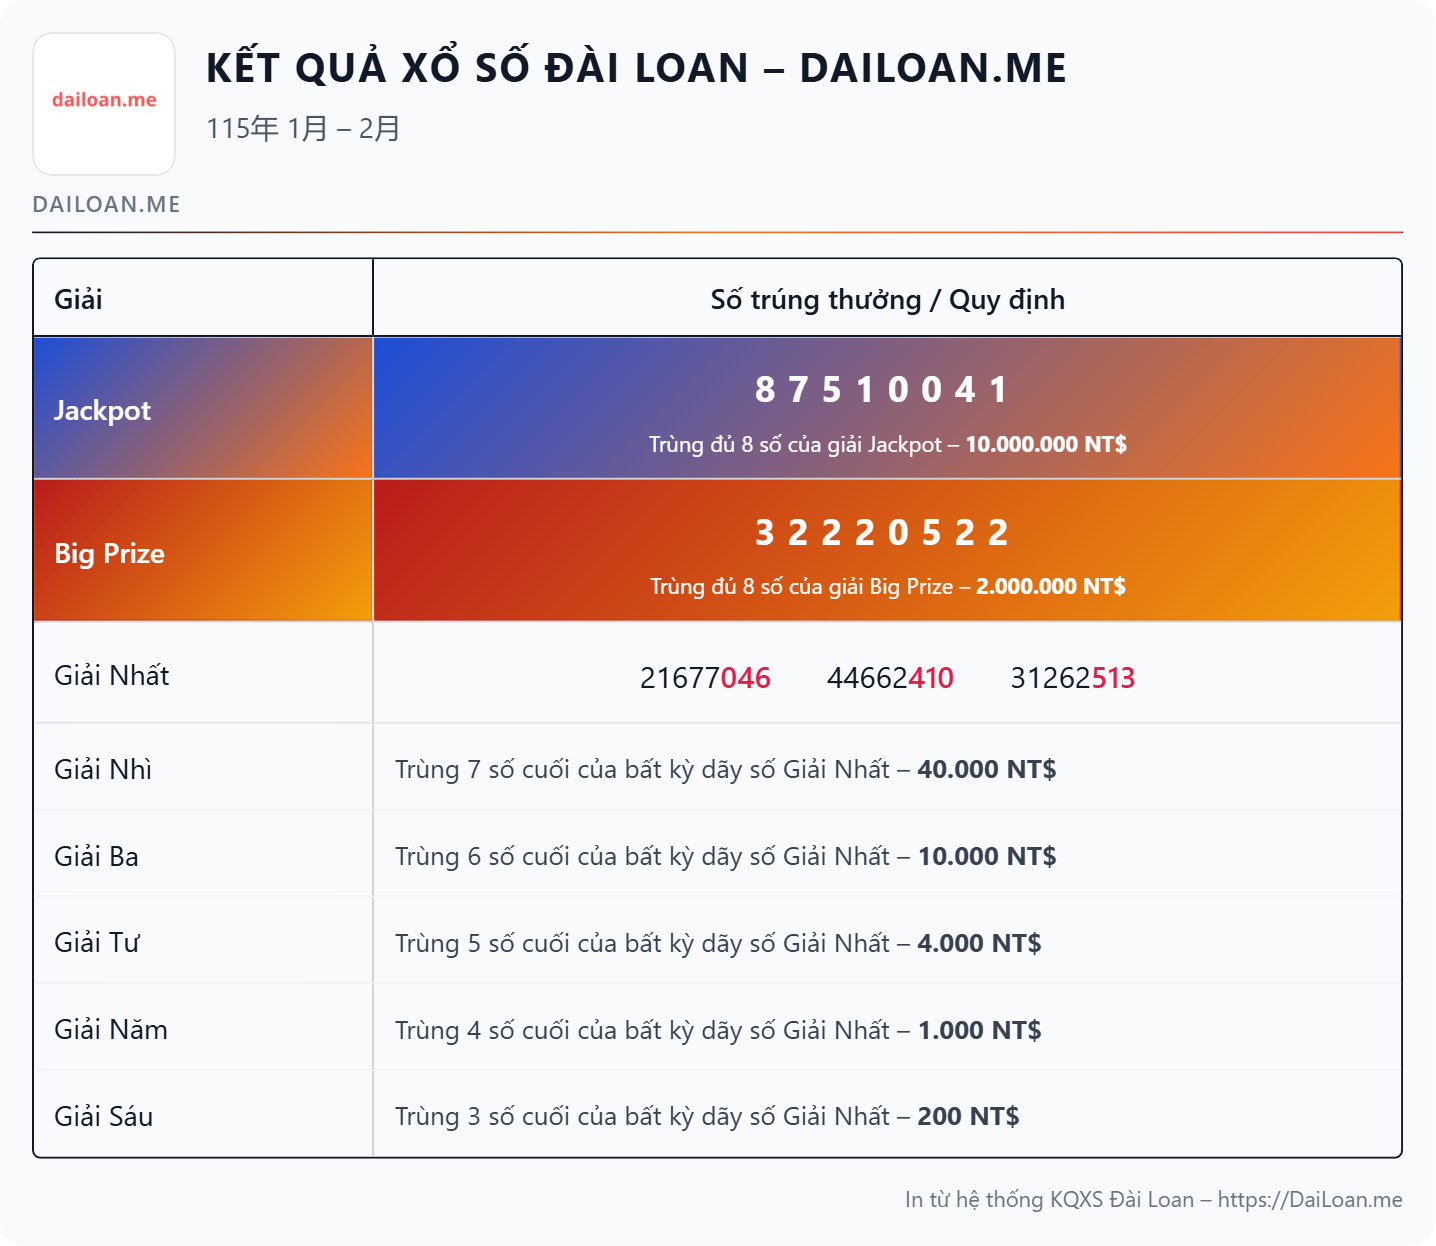Image resolution: width=1436 pixels, height=1246 pixels.
Task: Click the main results page title
Action: [636, 68]
